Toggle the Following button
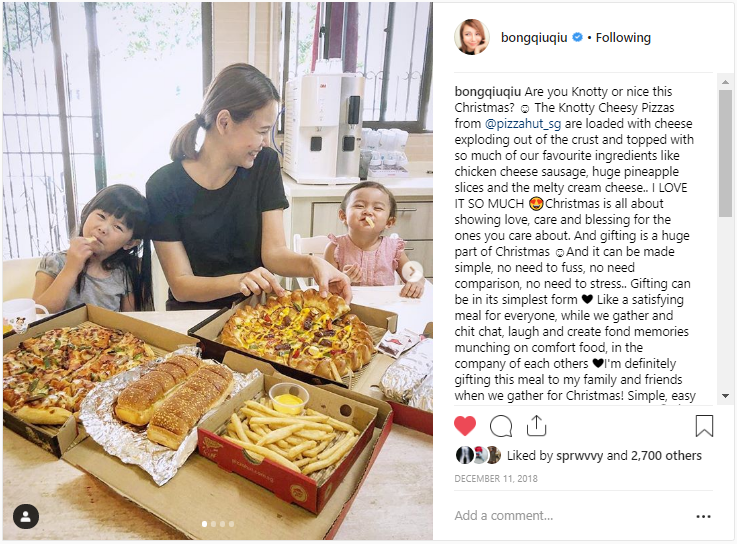This screenshot has height=544, width=737. pyautogui.click(x=623, y=38)
